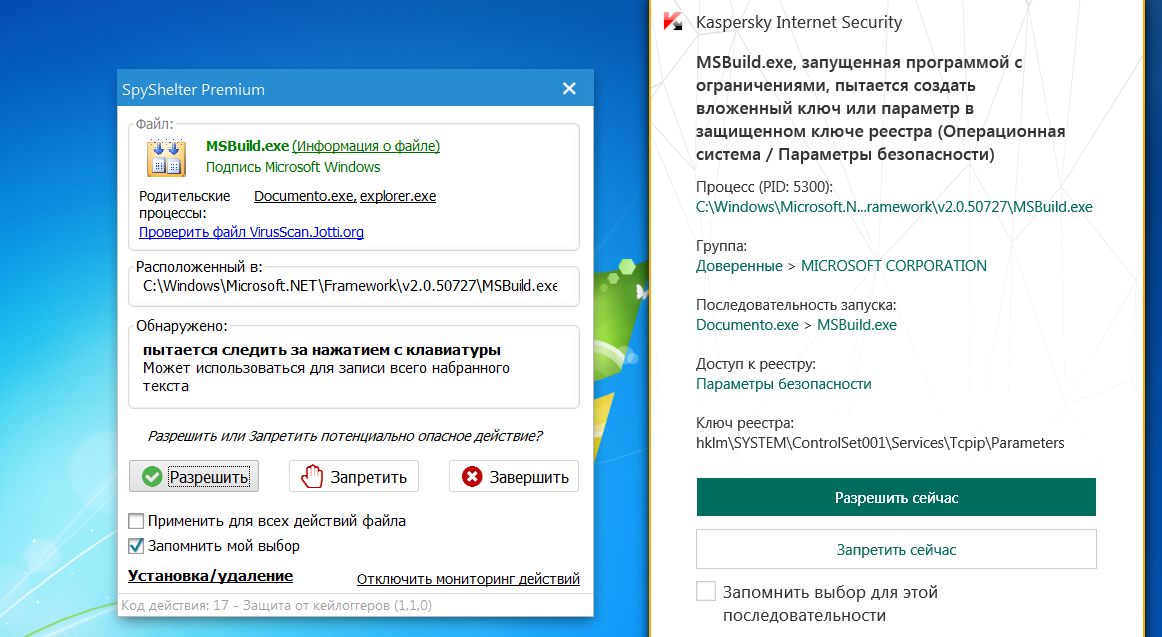Click the green checkmark Allow icon
Viewport: 1162px width, 637px height.
(x=152, y=477)
